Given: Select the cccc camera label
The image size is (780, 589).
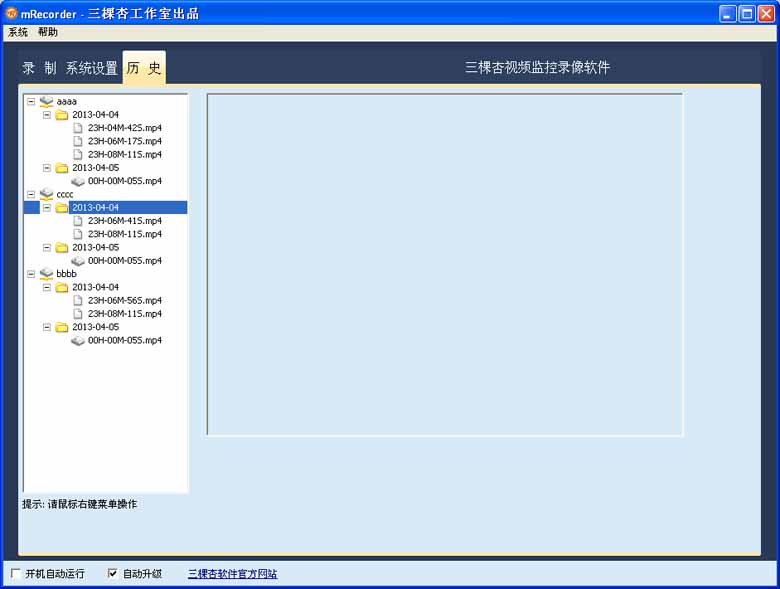Looking at the screenshot, I should [65, 194].
